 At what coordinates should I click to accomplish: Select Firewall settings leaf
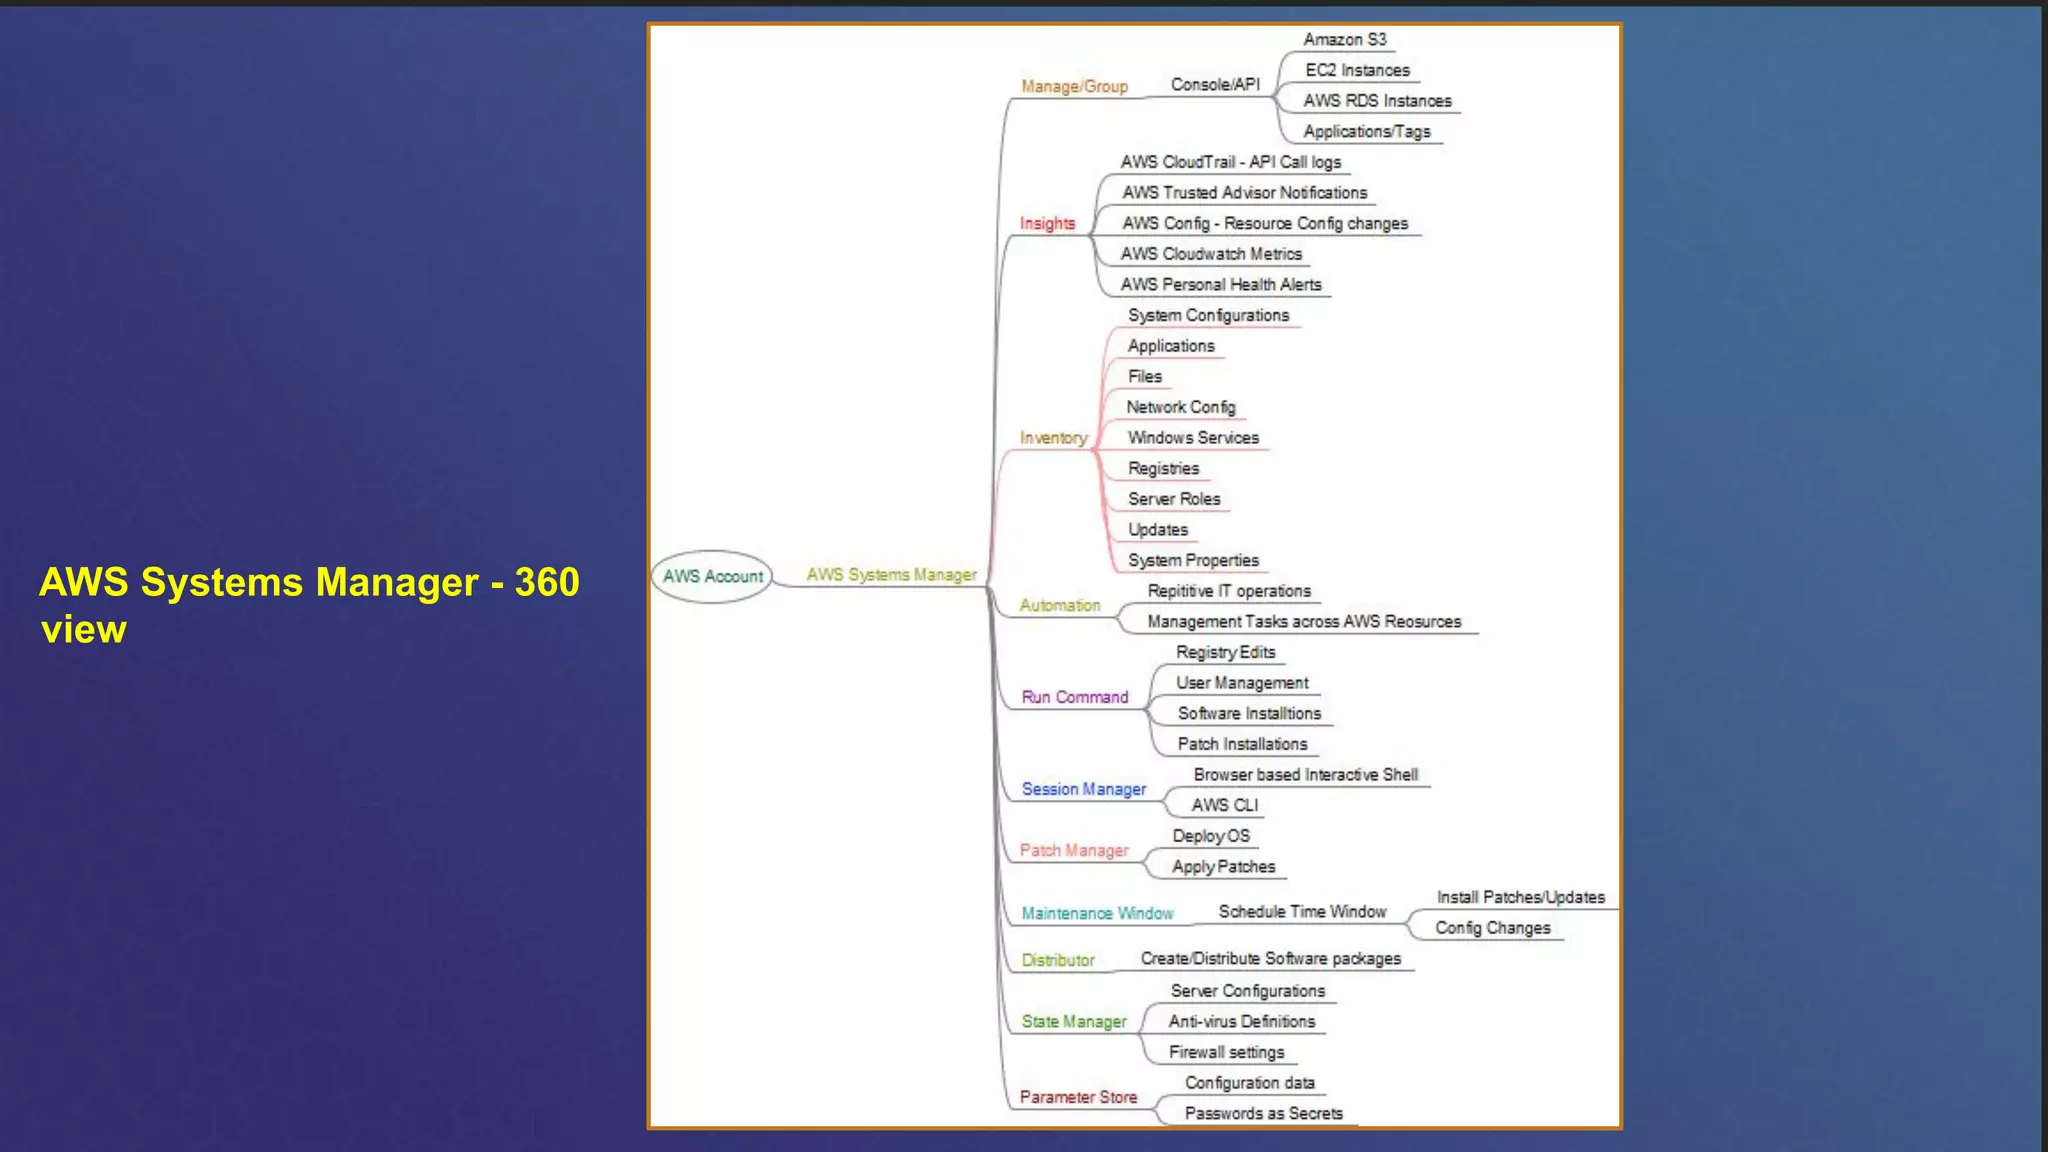1226,1052
